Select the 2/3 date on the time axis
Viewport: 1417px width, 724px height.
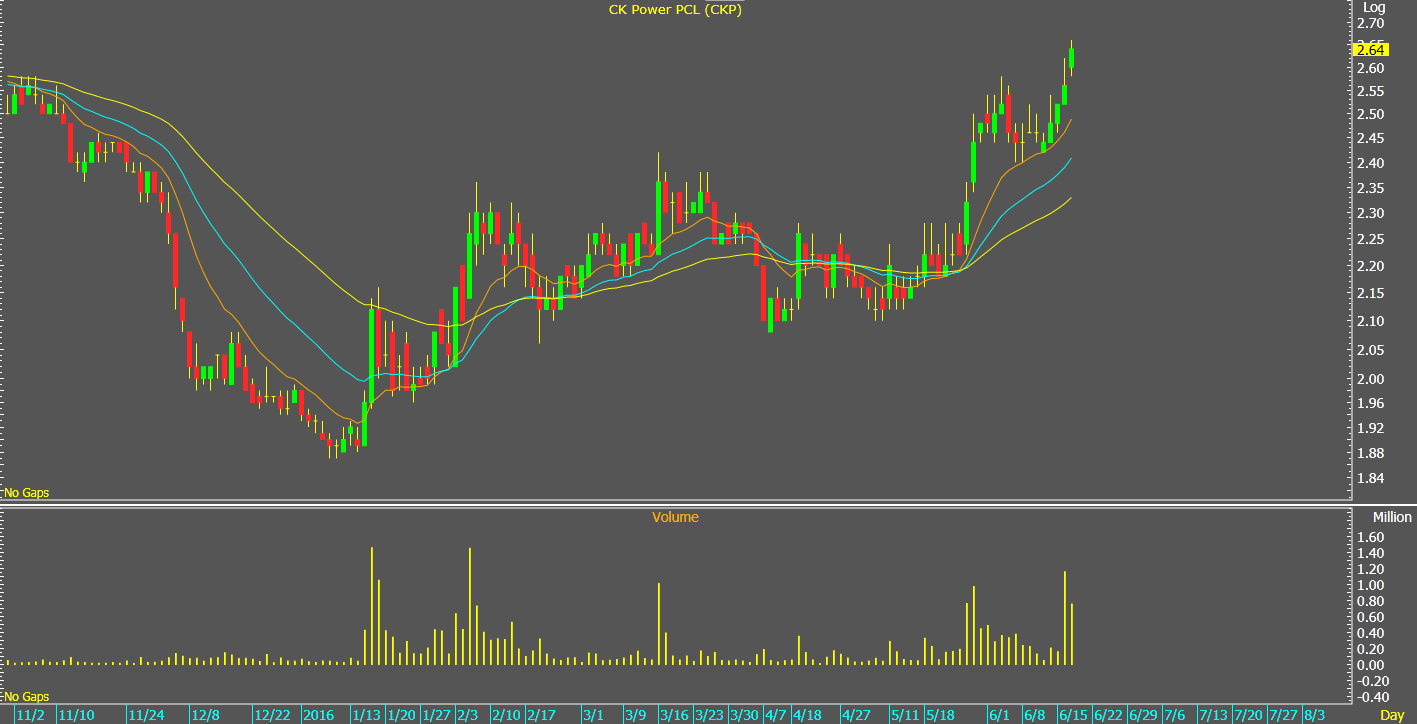(468, 715)
